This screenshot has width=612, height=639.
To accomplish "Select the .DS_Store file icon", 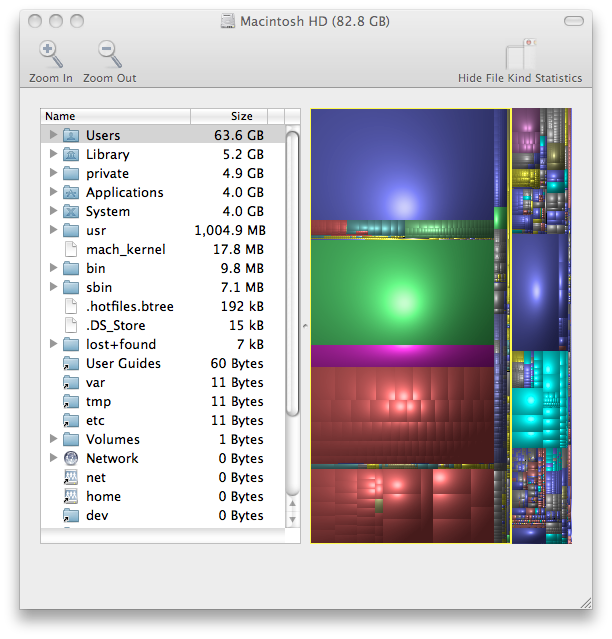I will click(71, 325).
